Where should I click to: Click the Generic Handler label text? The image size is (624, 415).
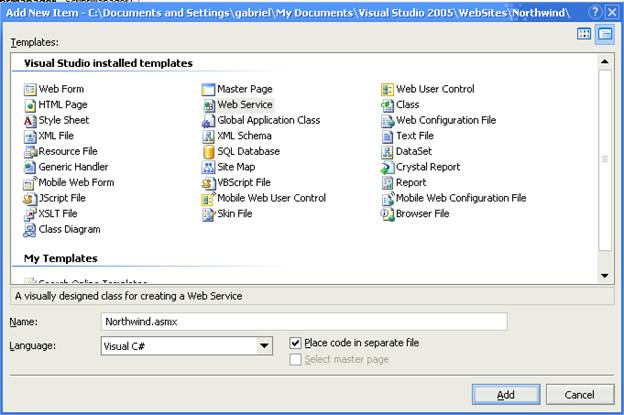(x=73, y=167)
